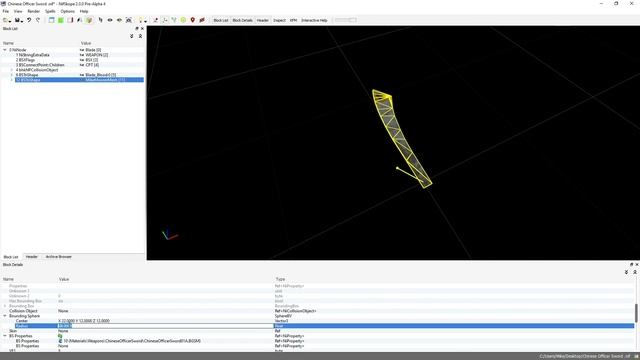Click the green circle toolbar icon
This screenshot has height=360, width=640.
pos(183,20)
